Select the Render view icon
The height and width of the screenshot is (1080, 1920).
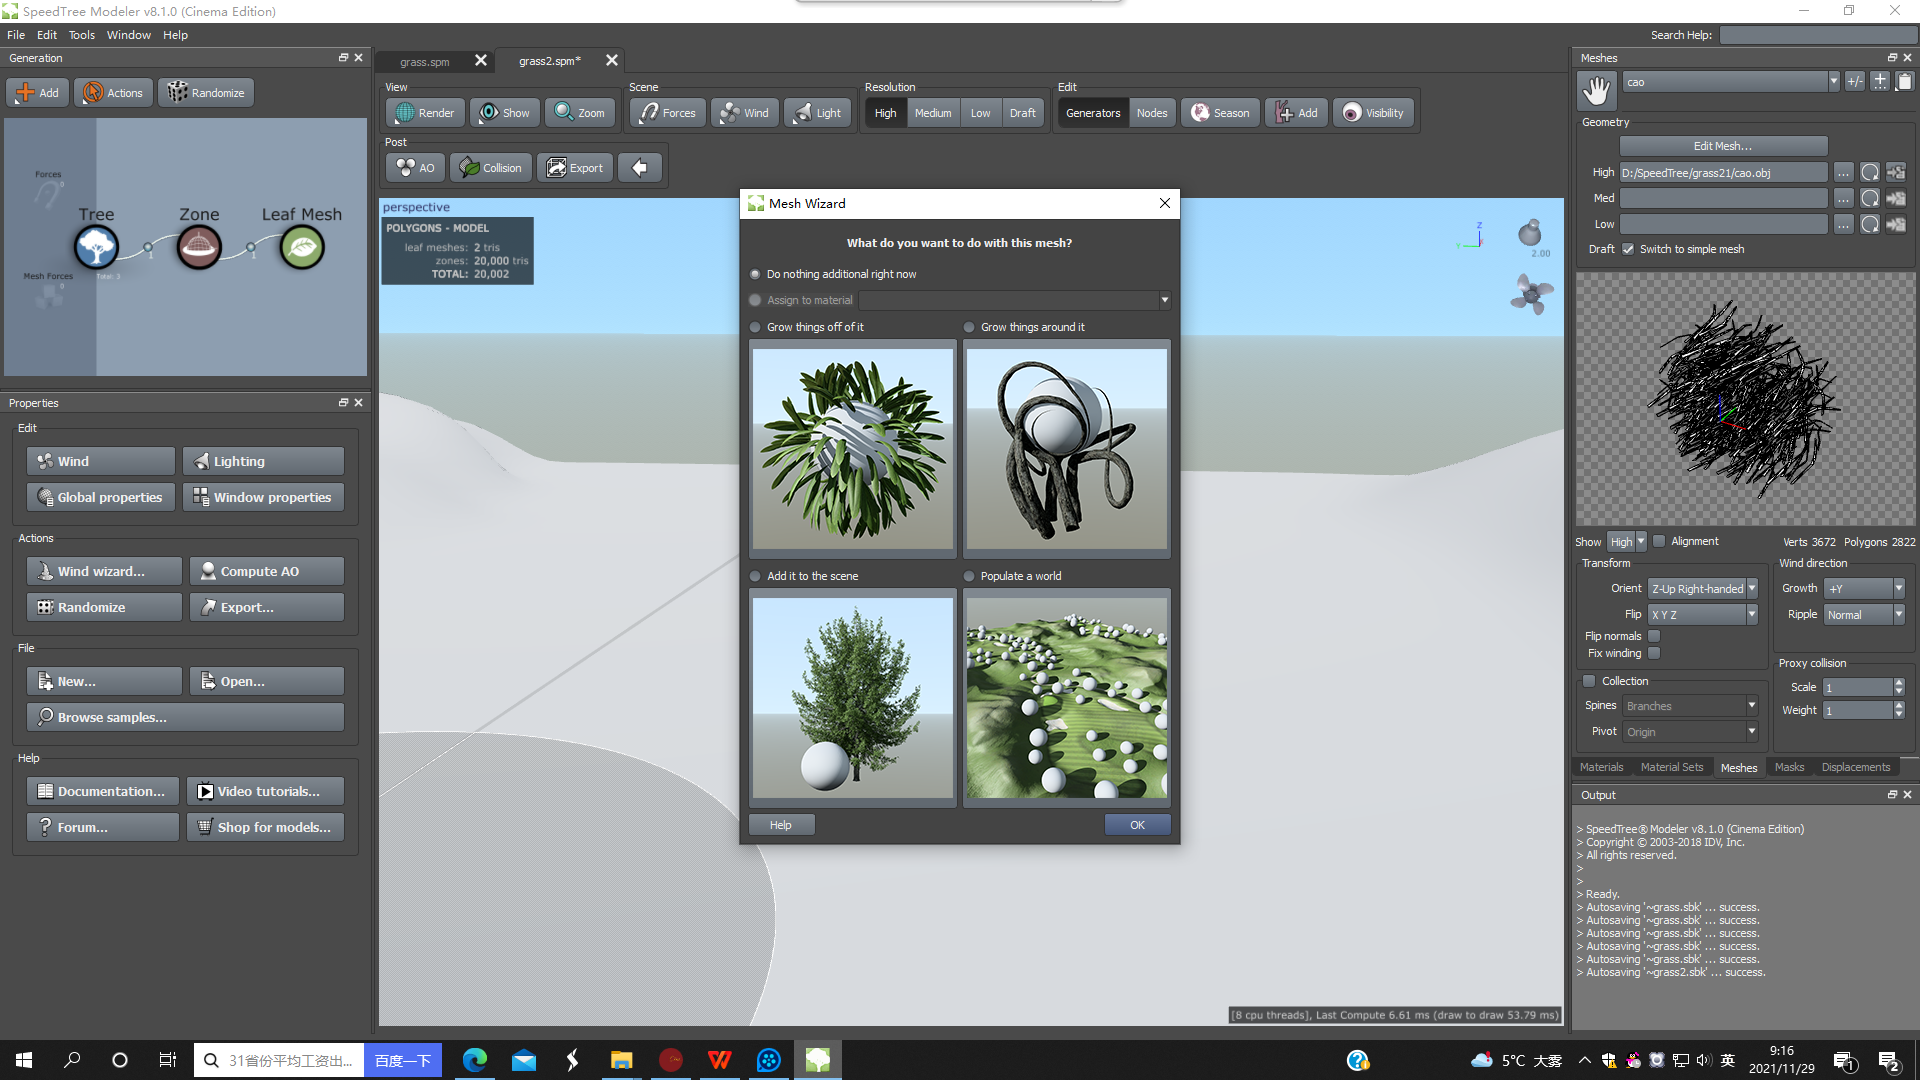pyautogui.click(x=424, y=112)
